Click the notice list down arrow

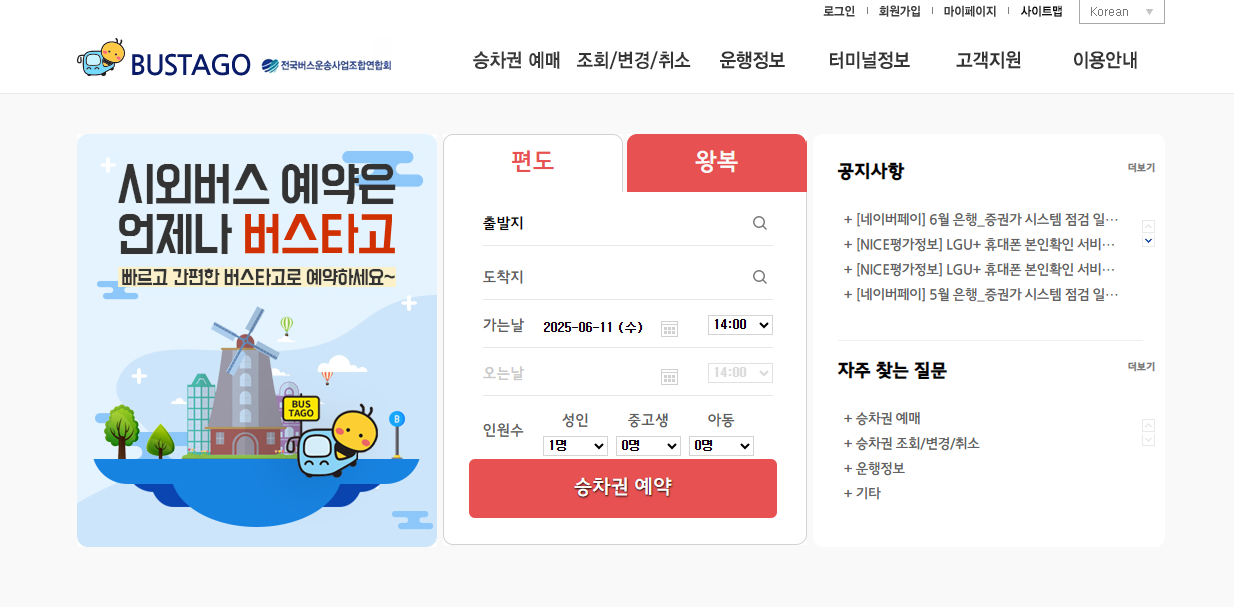coord(1148,241)
